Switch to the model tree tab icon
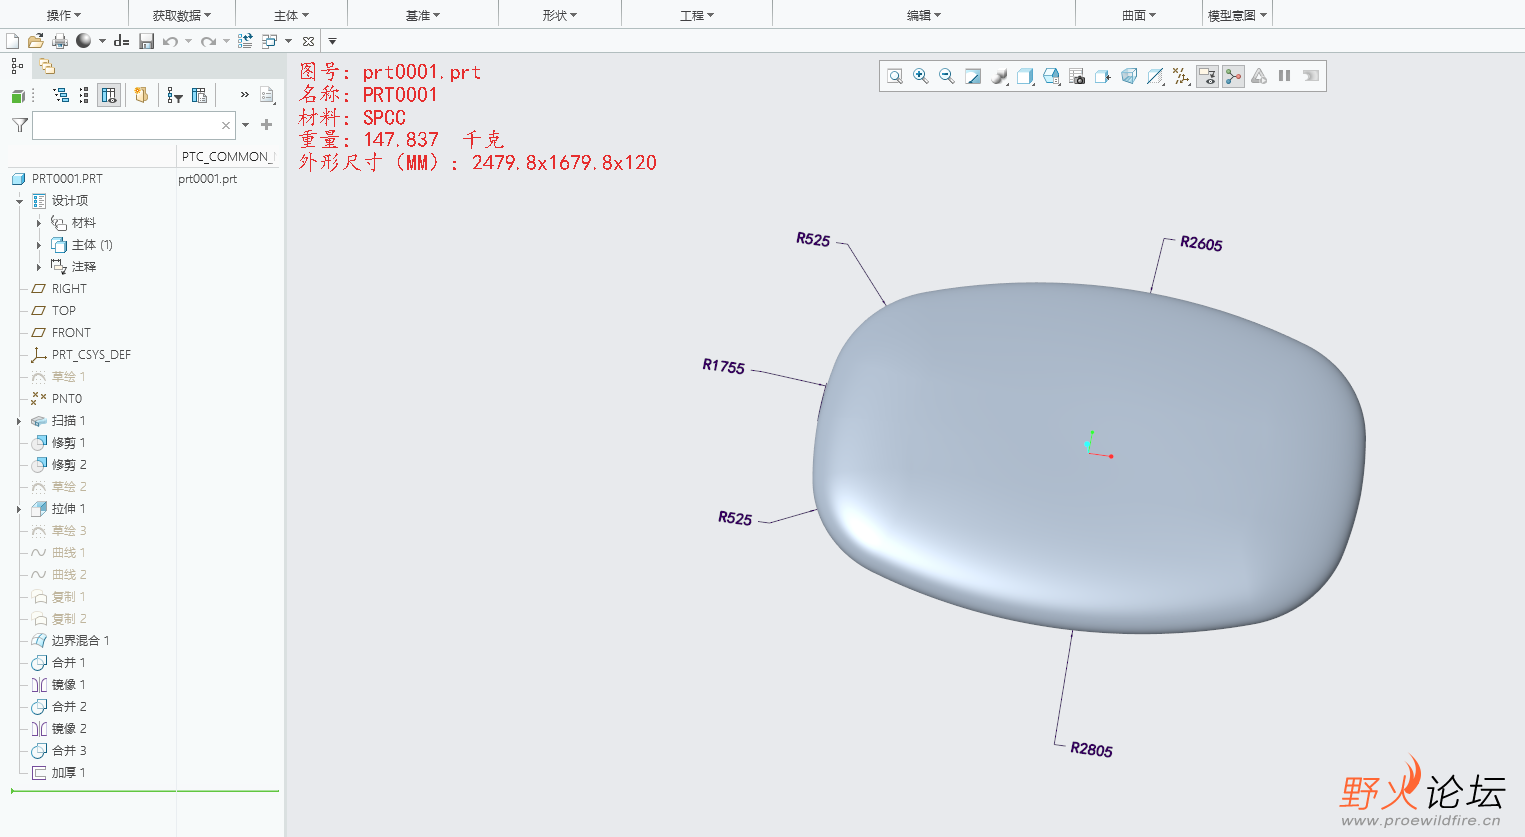The height and width of the screenshot is (837, 1525). [x=17, y=66]
